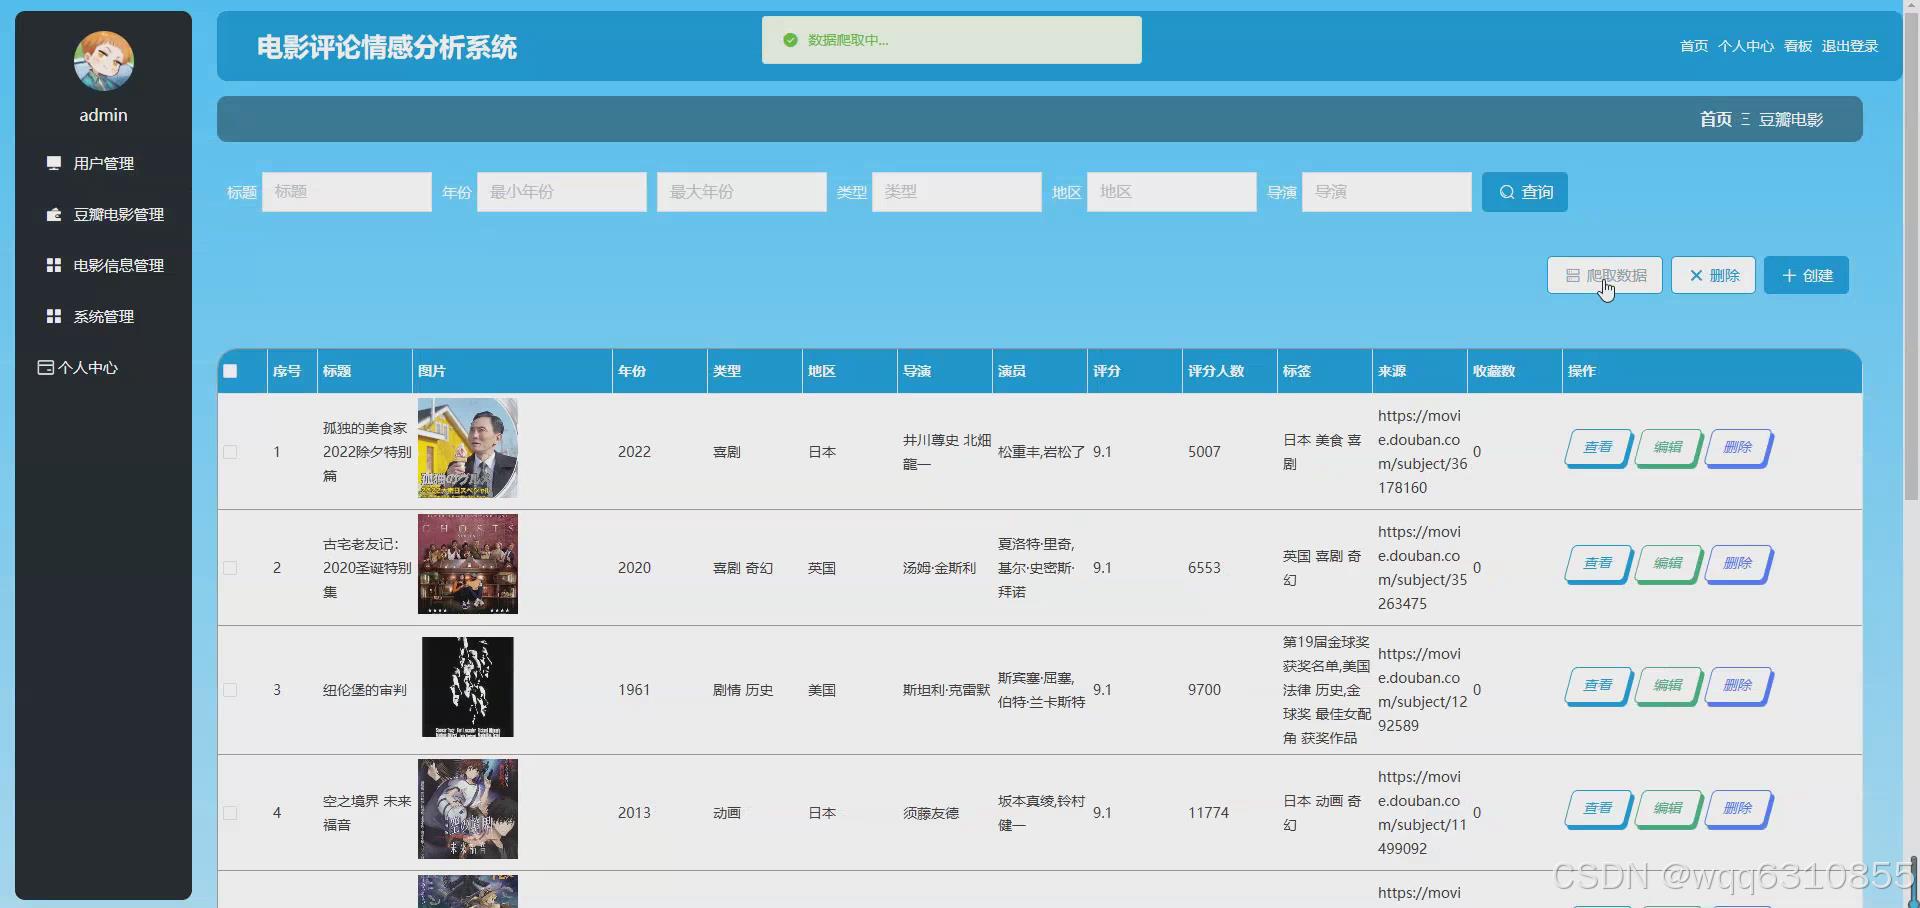Click 首页 in the breadcrumb bar
1920x908 pixels.
1716,119
